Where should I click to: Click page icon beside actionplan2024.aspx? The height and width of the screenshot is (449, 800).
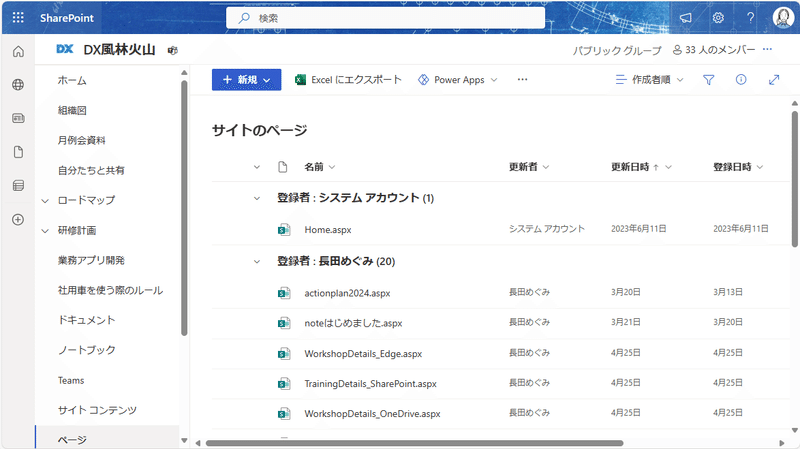[284, 293]
